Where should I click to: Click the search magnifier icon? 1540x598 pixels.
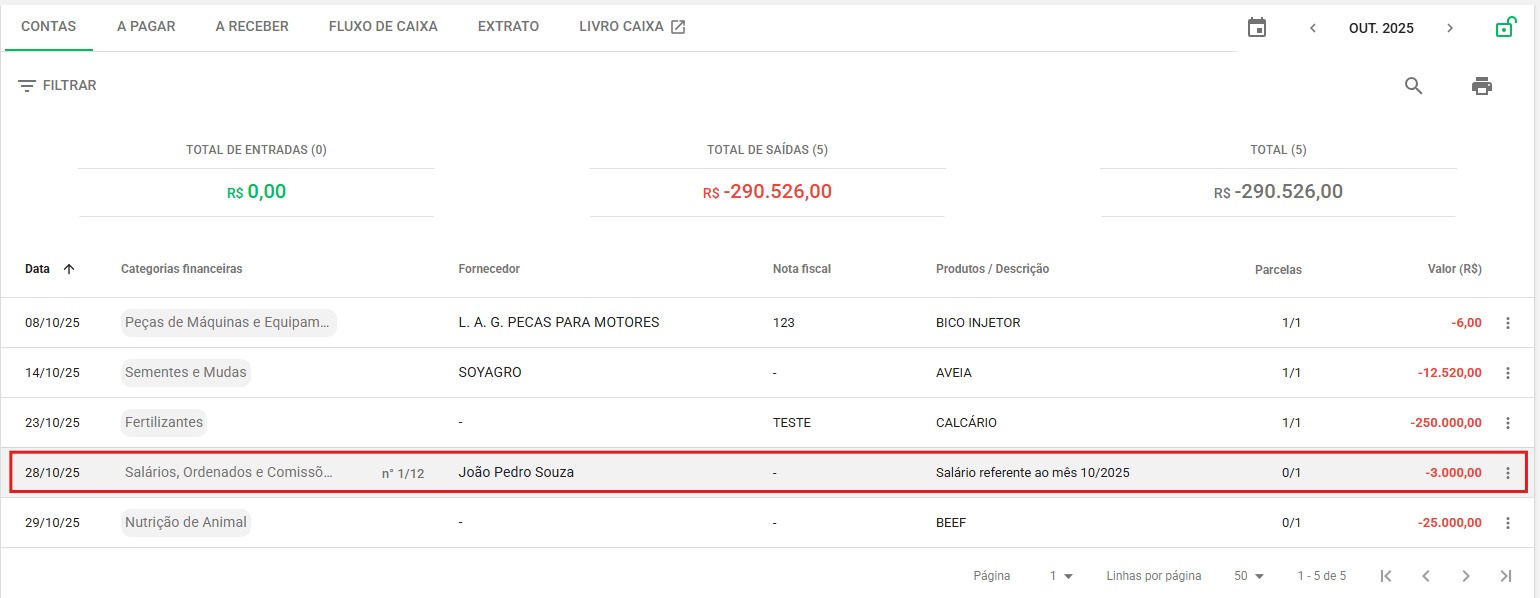coord(1413,86)
